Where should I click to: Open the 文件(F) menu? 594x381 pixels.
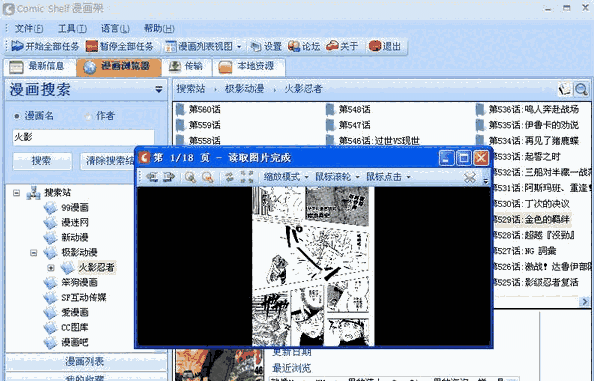[x=29, y=28]
